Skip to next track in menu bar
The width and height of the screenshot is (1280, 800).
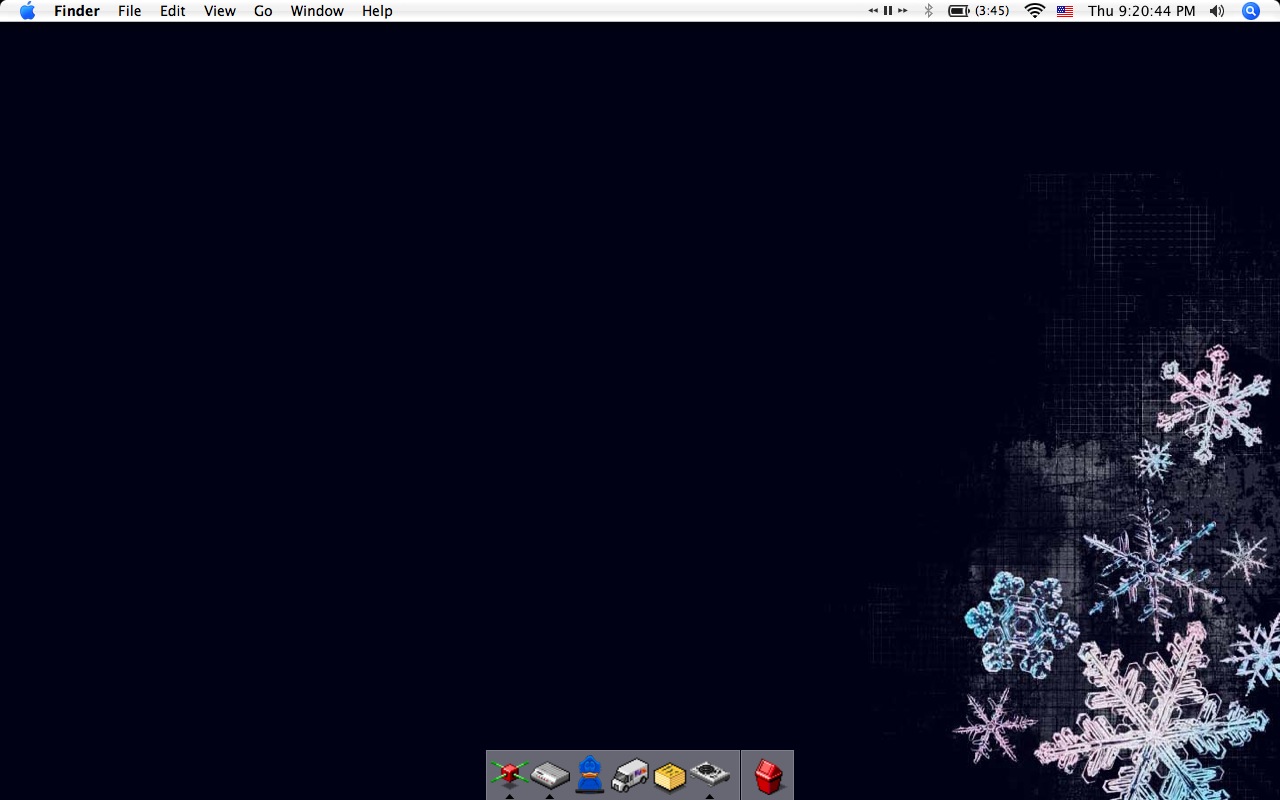click(x=903, y=11)
